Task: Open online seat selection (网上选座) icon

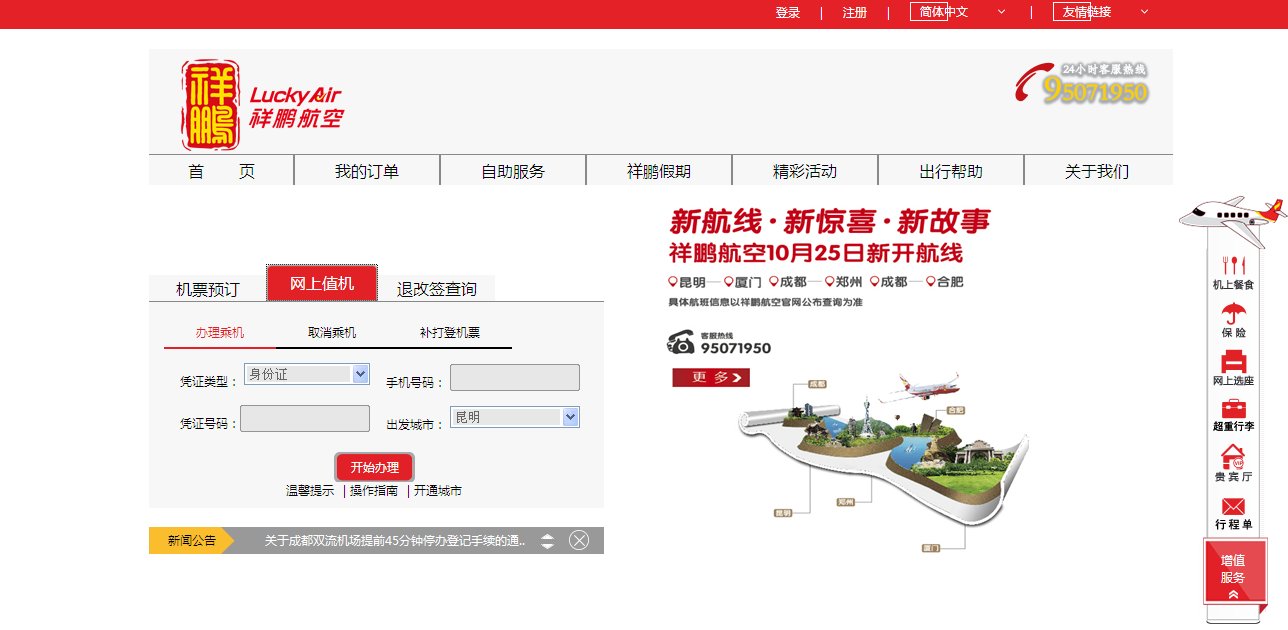Action: [x=1234, y=363]
